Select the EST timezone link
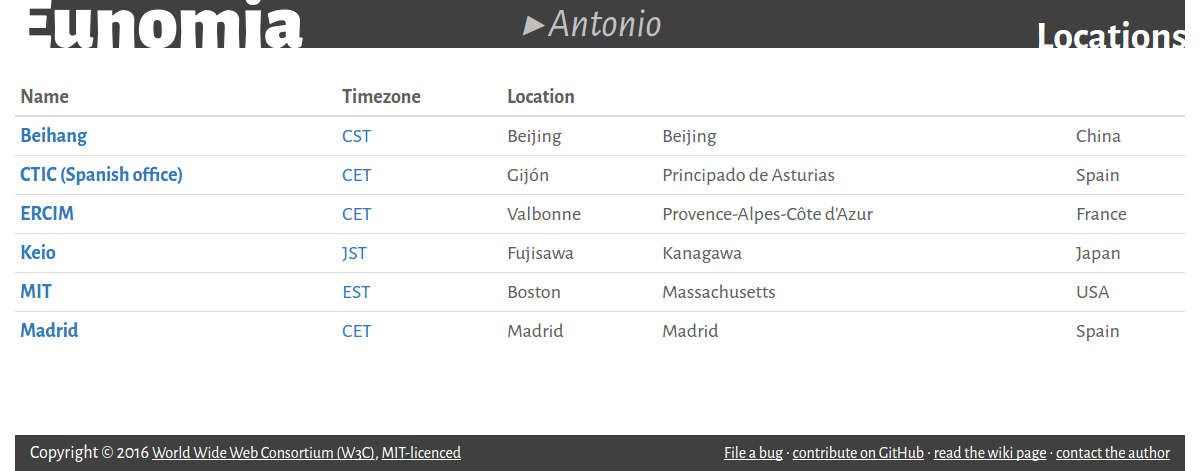The height and width of the screenshot is (471, 1200). point(356,292)
